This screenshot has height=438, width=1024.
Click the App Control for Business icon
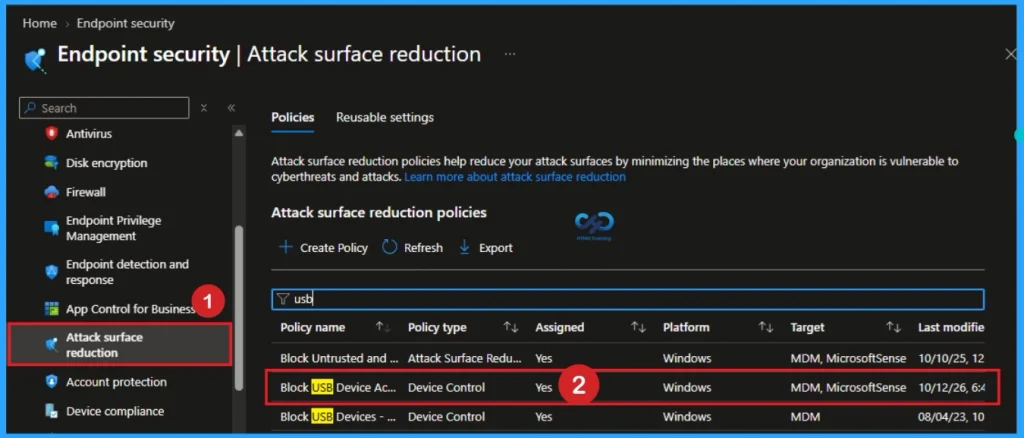coord(52,309)
